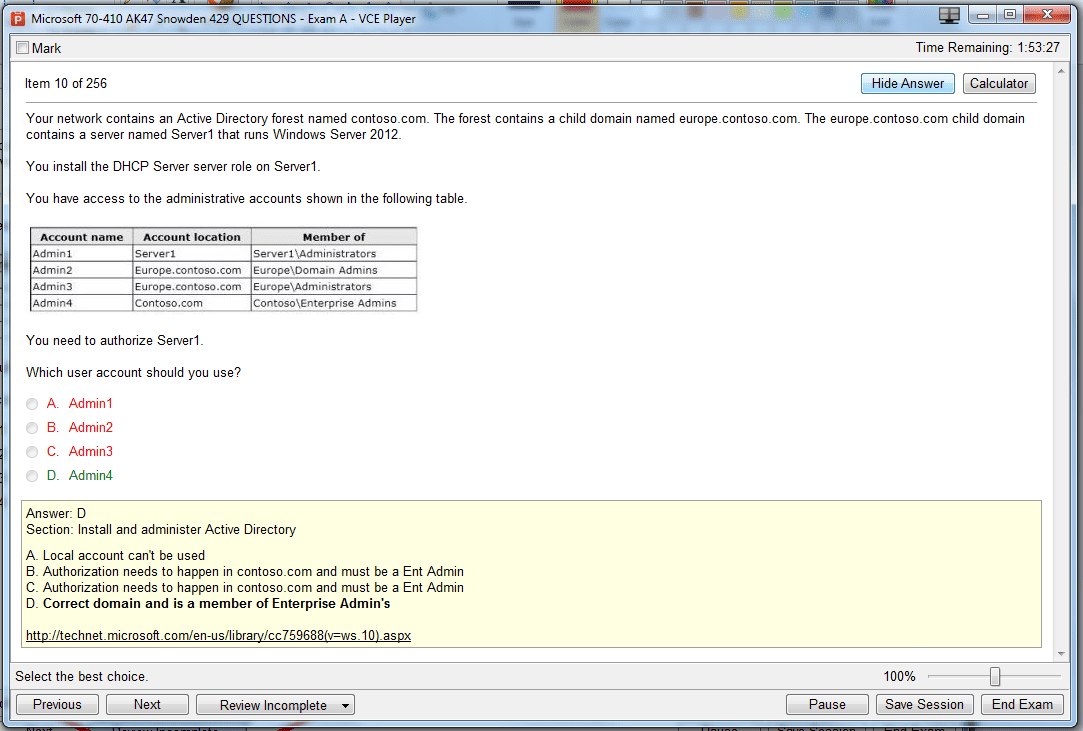The height and width of the screenshot is (731, 1083).
Task: Click the Admin3 cell in accounts table
Action: pos(82,287)
